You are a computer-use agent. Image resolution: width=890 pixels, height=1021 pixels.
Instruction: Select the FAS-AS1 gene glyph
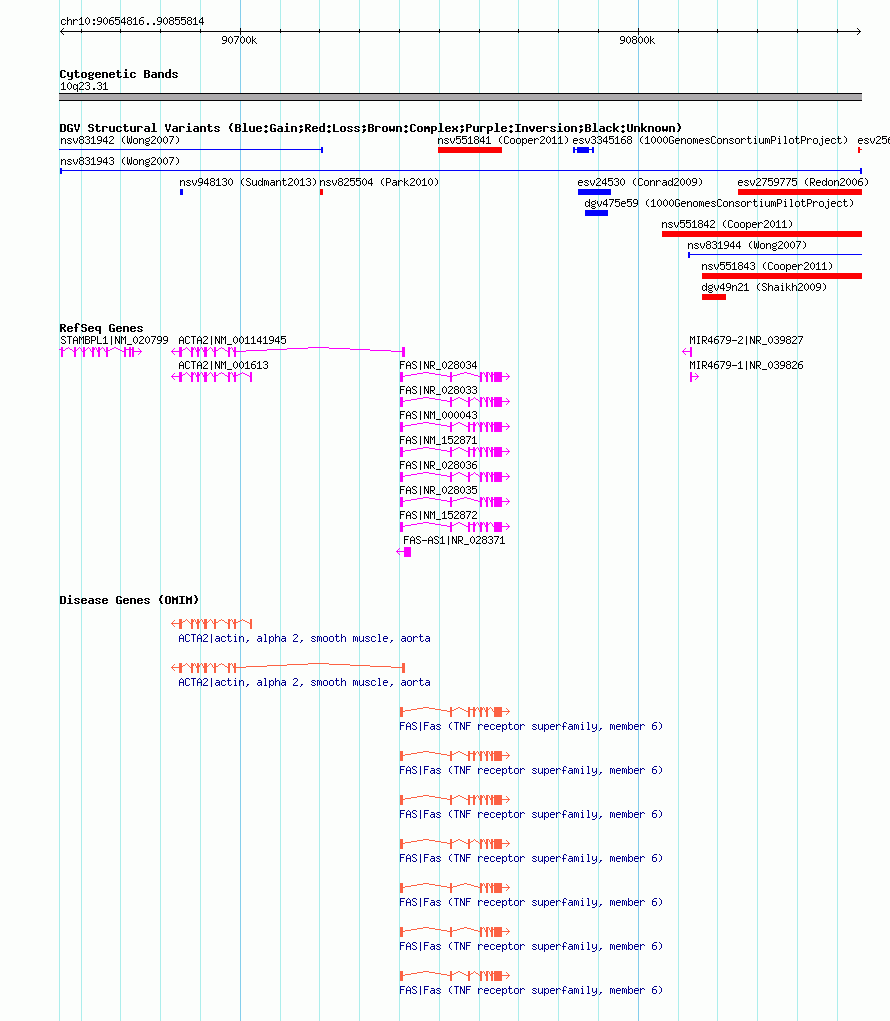click(404, 552)
